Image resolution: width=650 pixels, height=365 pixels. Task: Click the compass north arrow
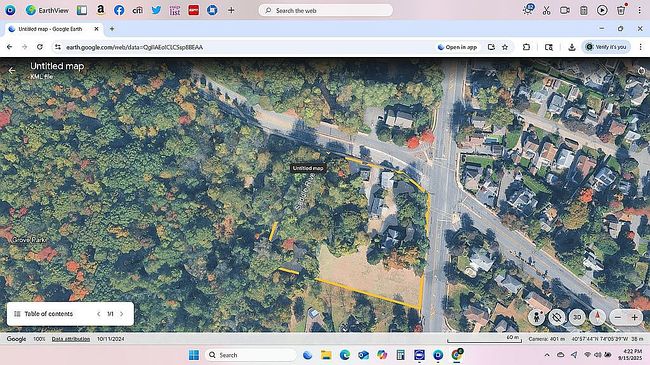pyautogui.click(x=597, y=317)
